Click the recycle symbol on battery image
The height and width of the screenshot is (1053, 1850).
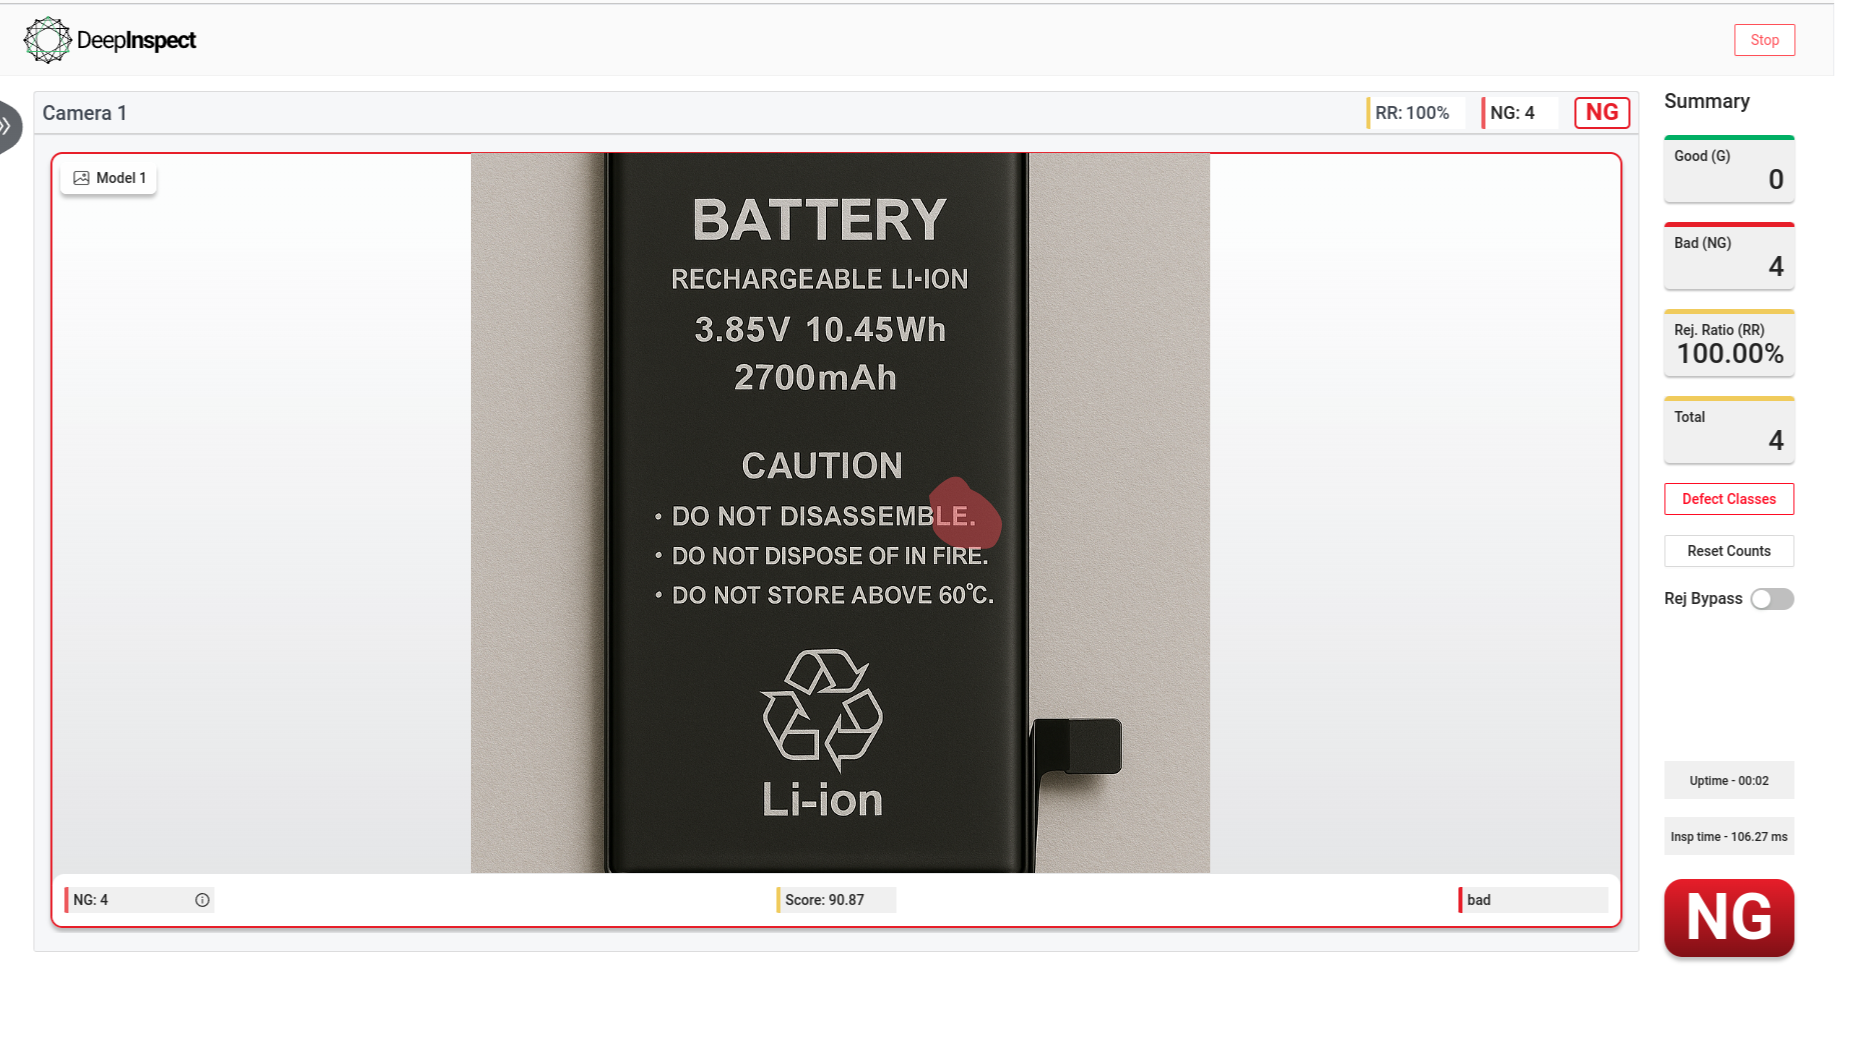822,708
